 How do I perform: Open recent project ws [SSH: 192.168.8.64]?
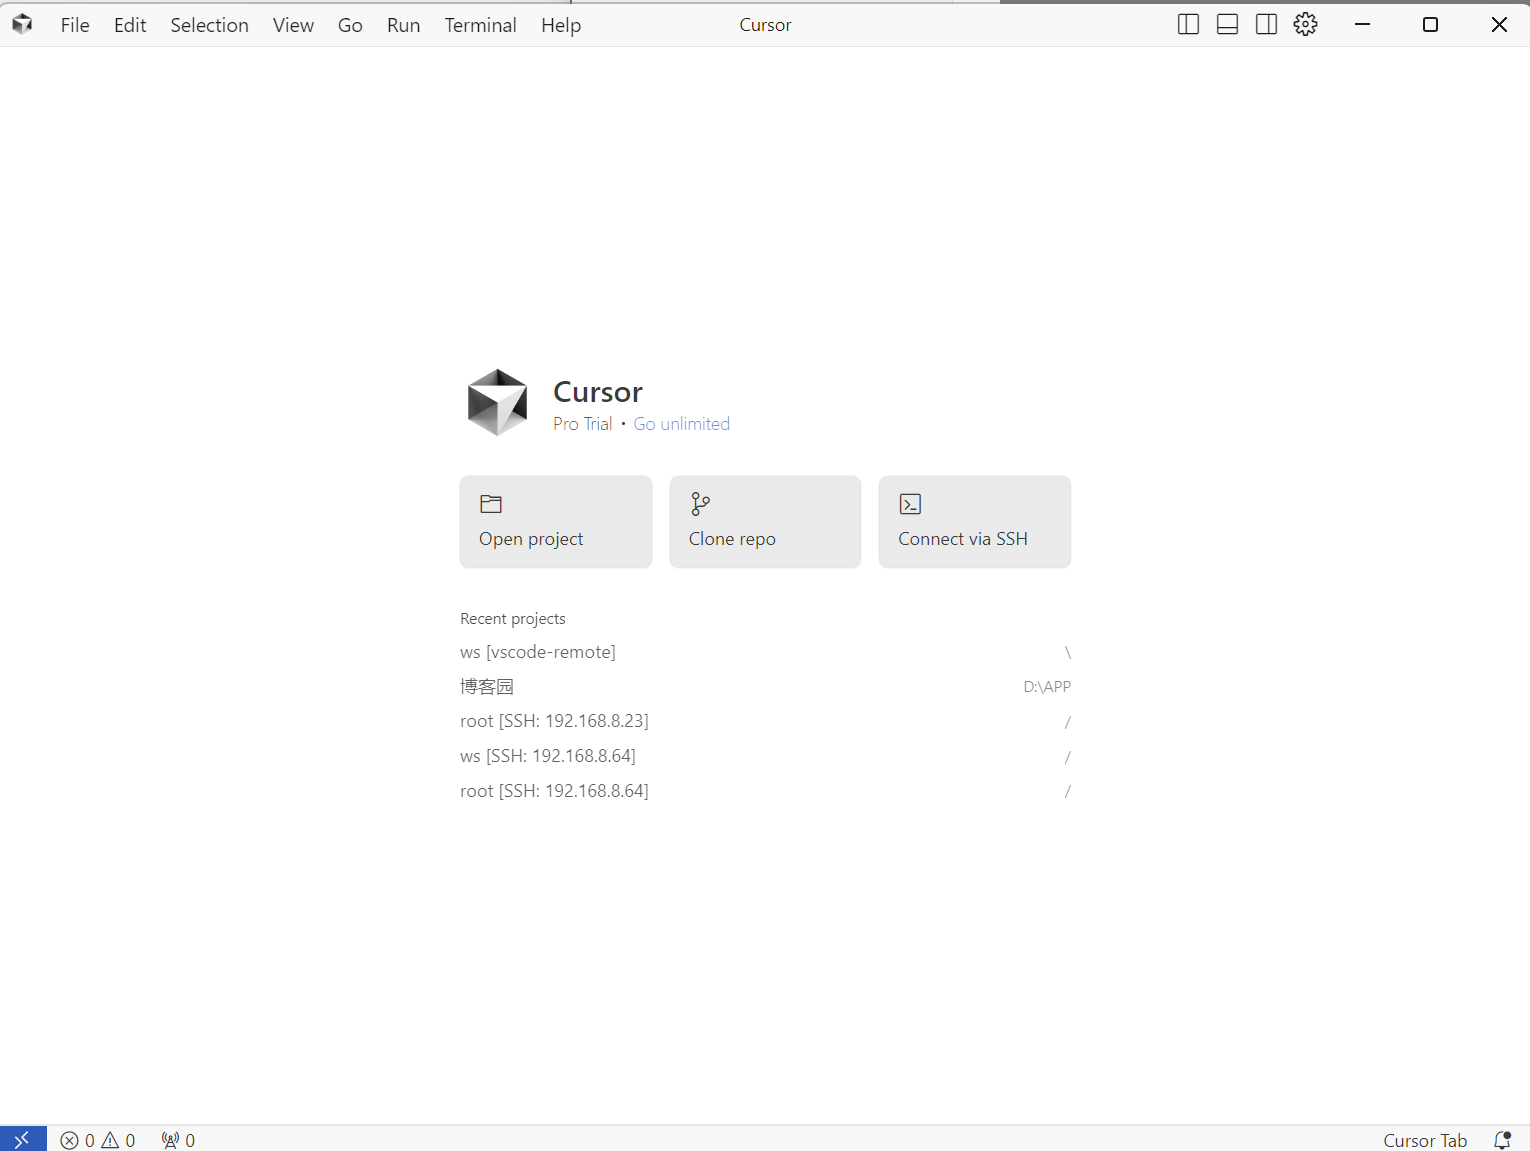(765, 756)
